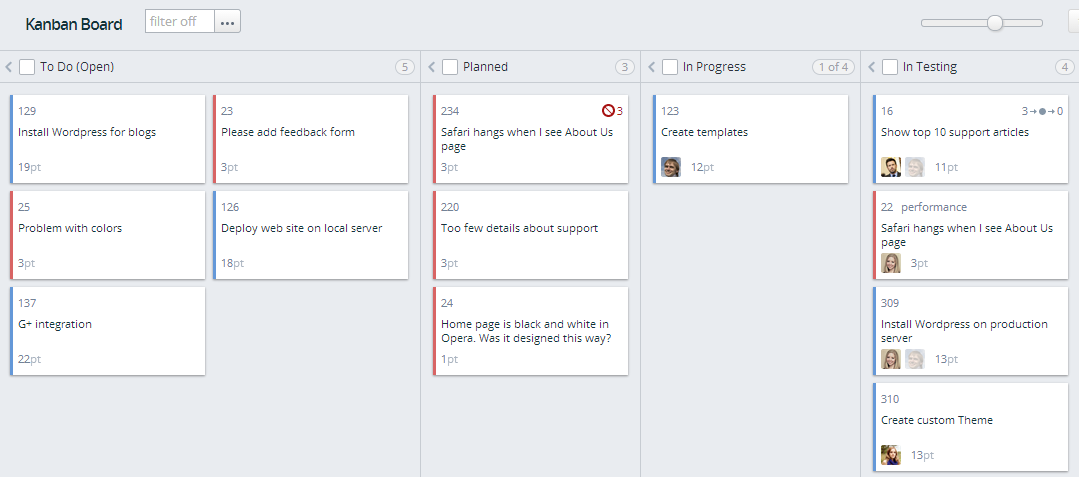The image size is (1079, 477).
Task: Select the In Progress column checkbox
Action: (670, 67)
